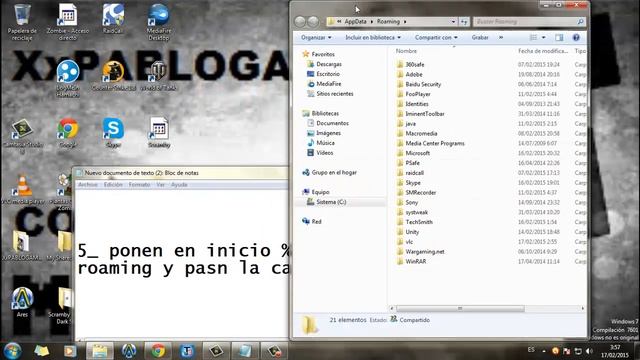This screenshot has width=640, height=360.
Task: Show hidden system tray icons
Action: (x=544, y=351)
